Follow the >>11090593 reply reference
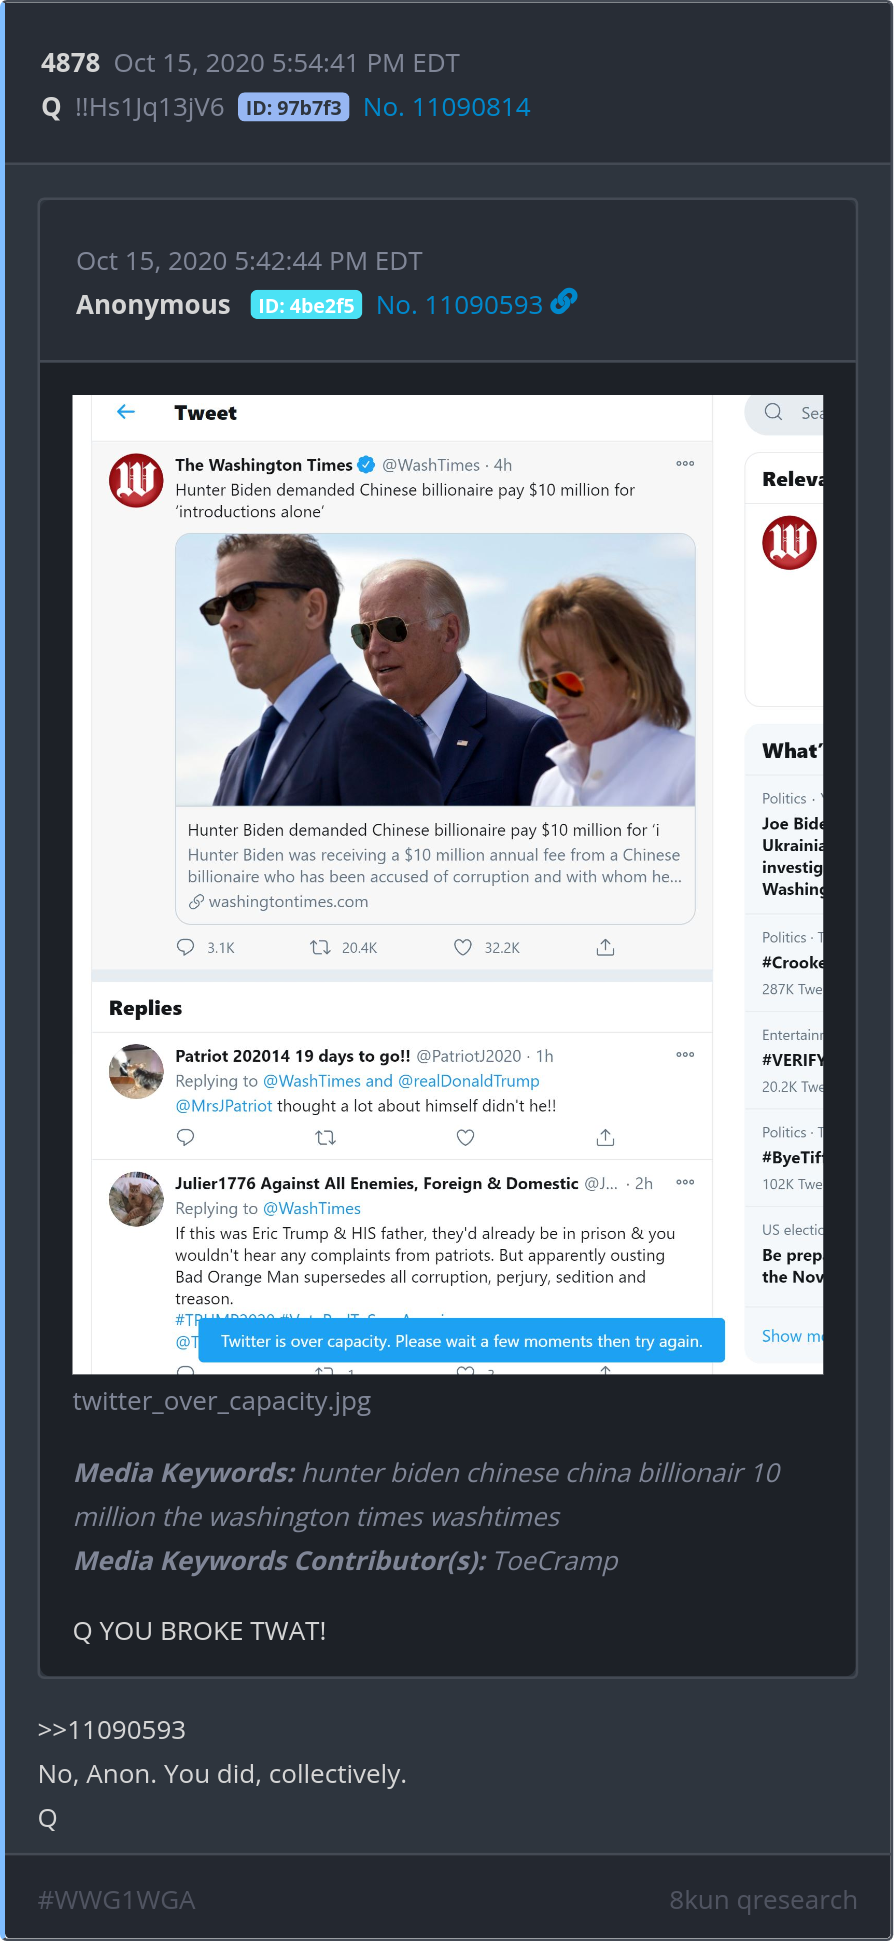The height and width of the screenshot is (1942, 894). coord(112,1730)
